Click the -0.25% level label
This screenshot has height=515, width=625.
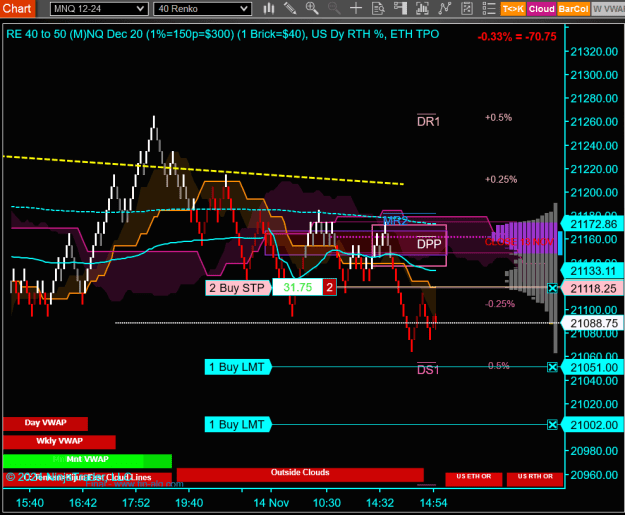500,304
